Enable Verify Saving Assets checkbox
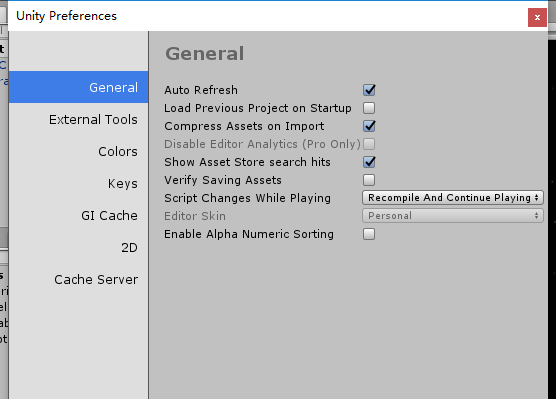 [x=369, y=180]
